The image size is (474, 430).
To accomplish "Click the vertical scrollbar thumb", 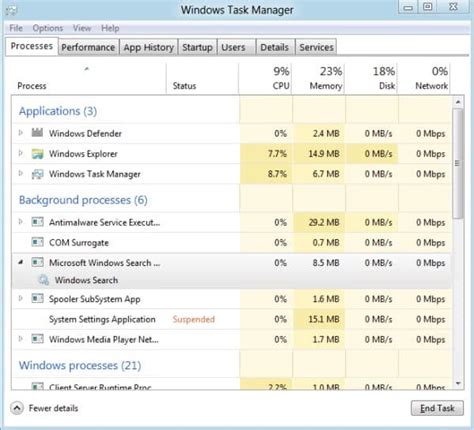I will click(x=458, y=163).
